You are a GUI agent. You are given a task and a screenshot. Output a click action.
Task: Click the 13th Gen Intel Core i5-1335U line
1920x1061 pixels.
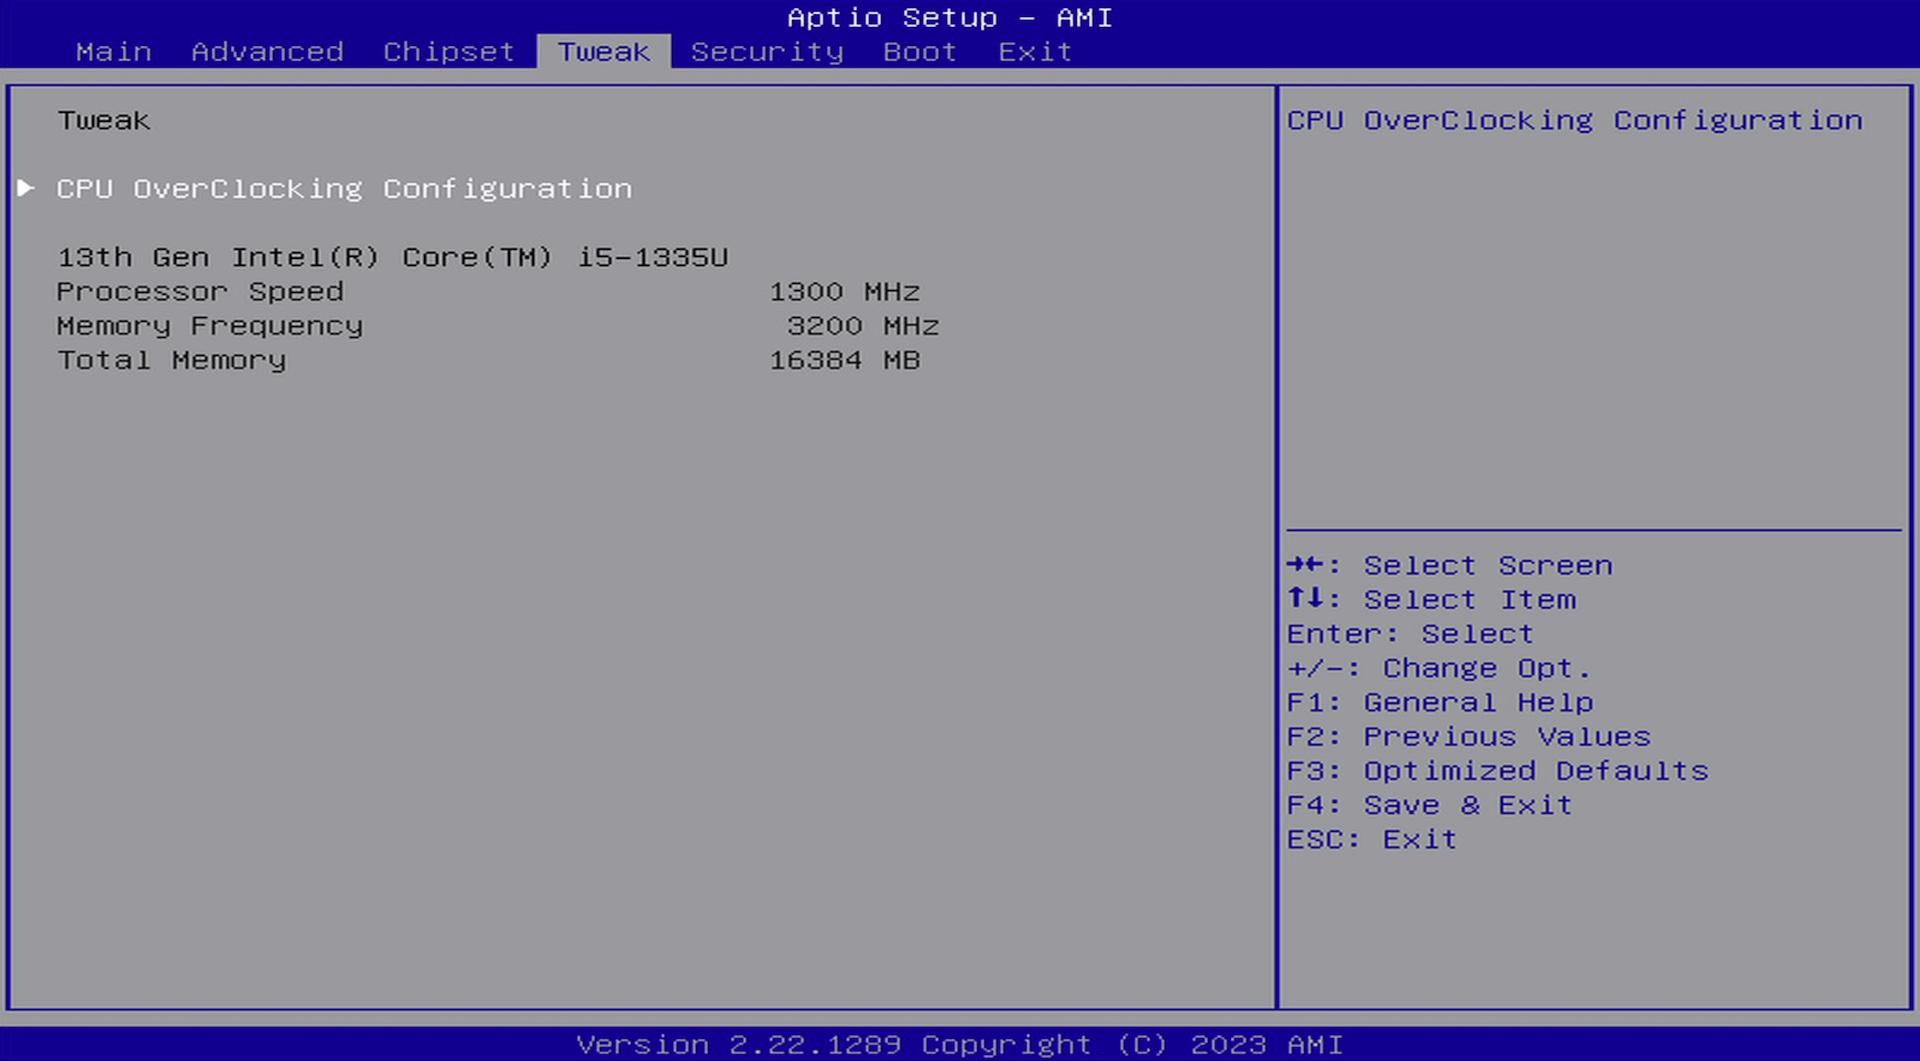[x=393, y=258]
